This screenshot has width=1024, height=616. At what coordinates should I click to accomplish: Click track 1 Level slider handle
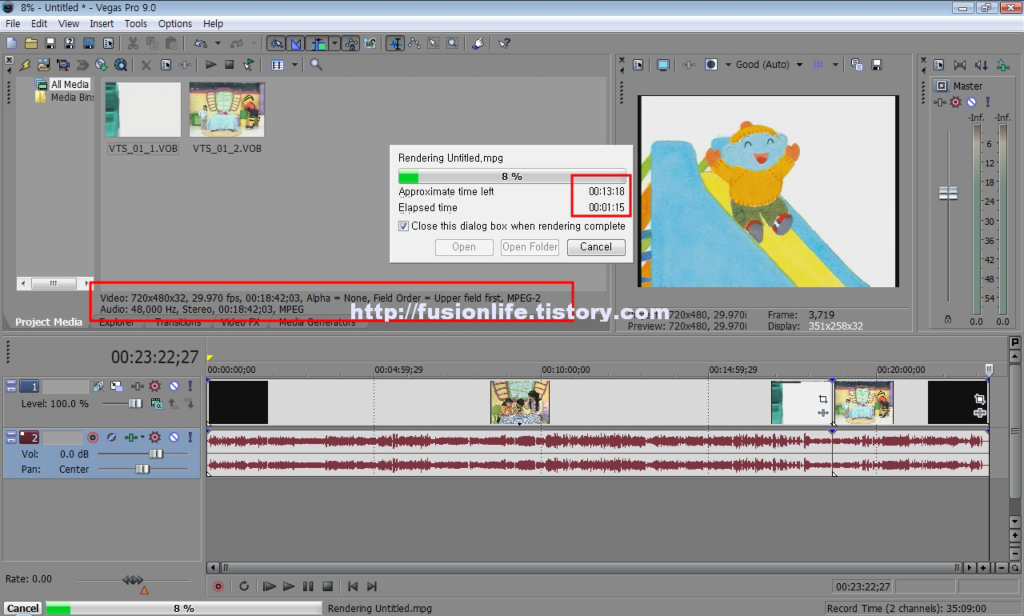[135, 404]
